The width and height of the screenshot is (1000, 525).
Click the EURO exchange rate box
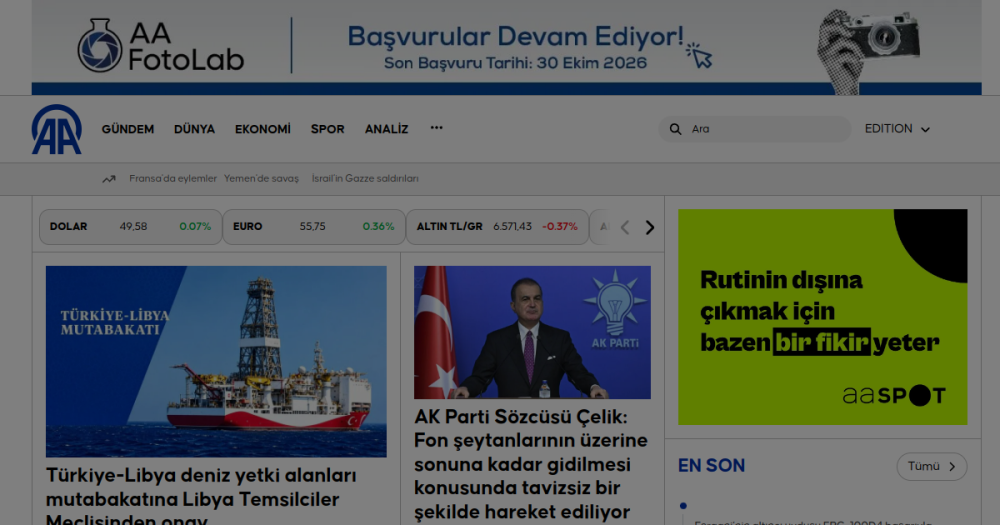(x=314, y=227)
